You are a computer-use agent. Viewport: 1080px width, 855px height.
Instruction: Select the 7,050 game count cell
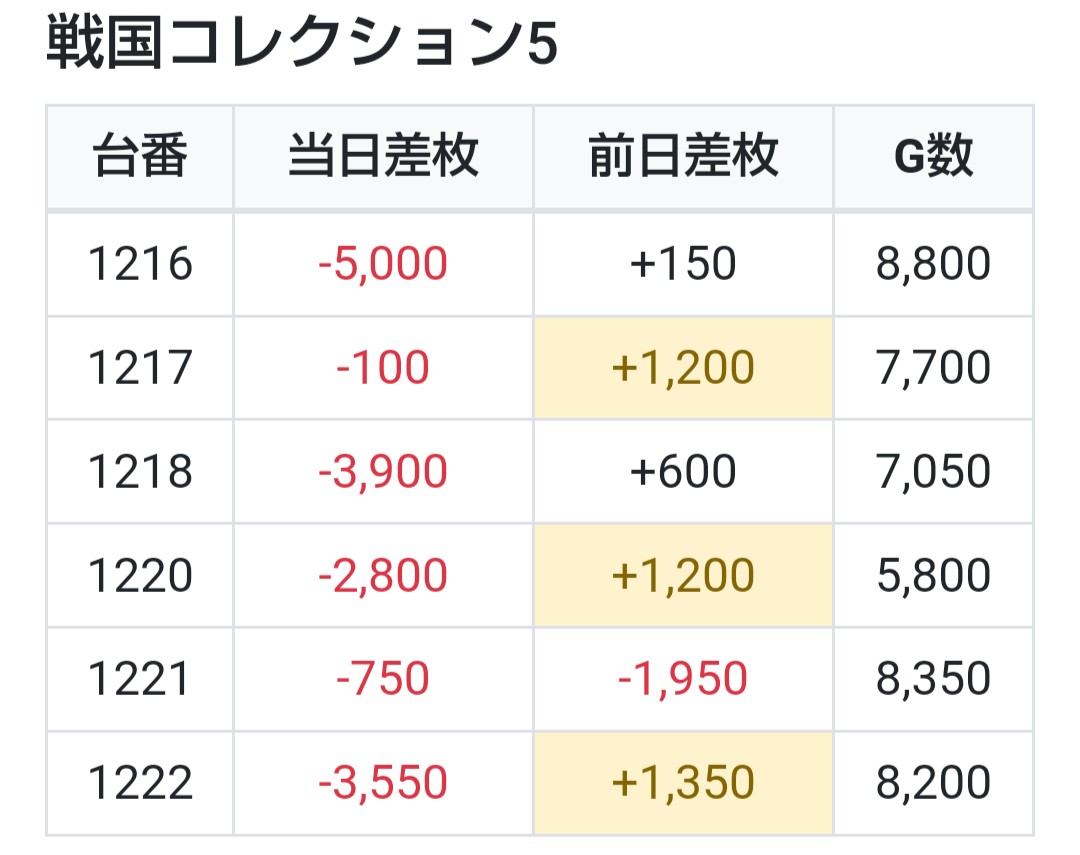tap(933, 471)
